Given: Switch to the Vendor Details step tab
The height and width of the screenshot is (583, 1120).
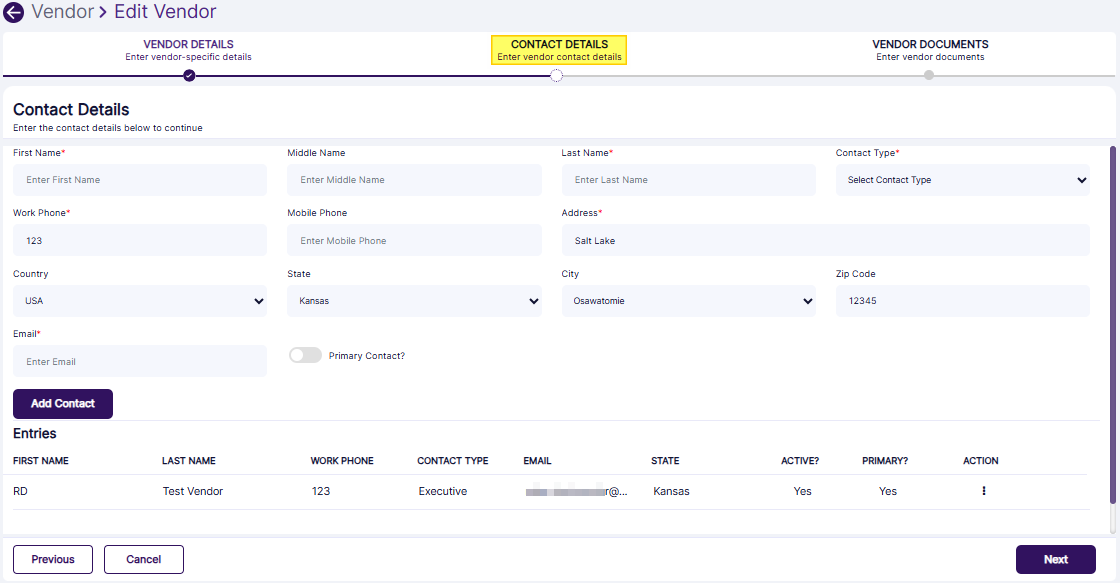Looking at the screenshot, I should (188, 50).
